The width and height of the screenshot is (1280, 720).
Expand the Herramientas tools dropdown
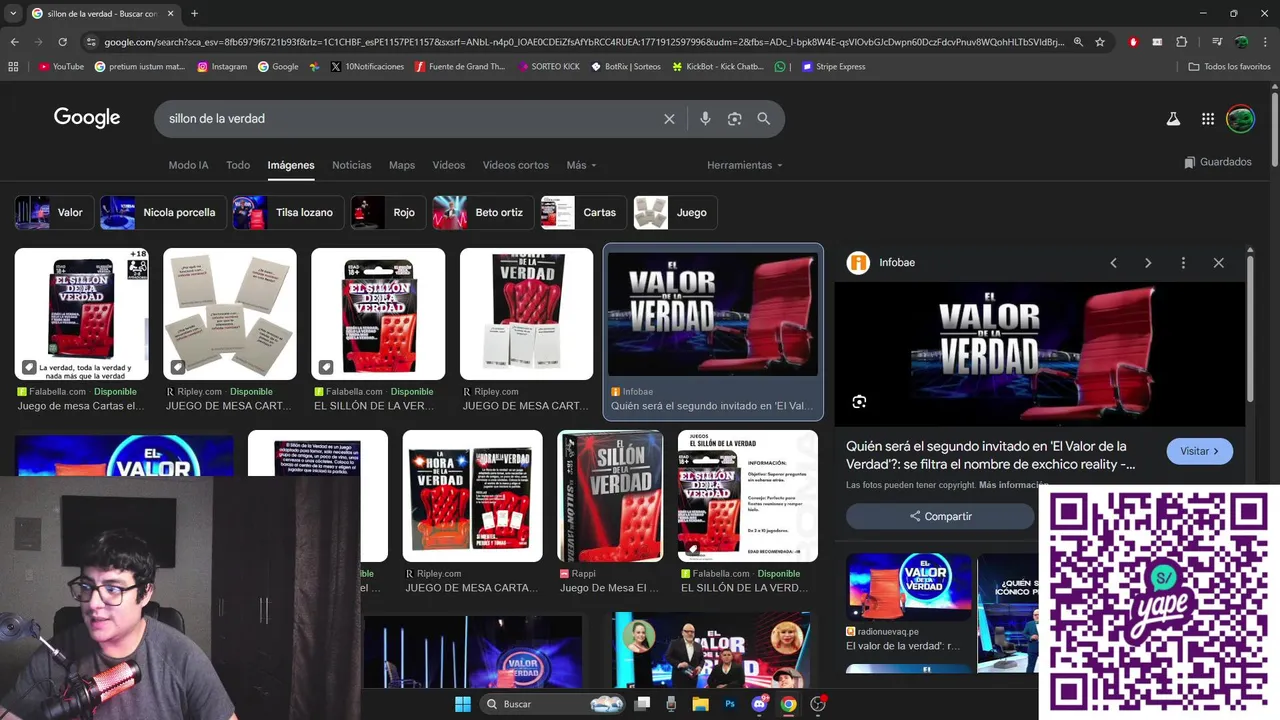click(745, 165)
